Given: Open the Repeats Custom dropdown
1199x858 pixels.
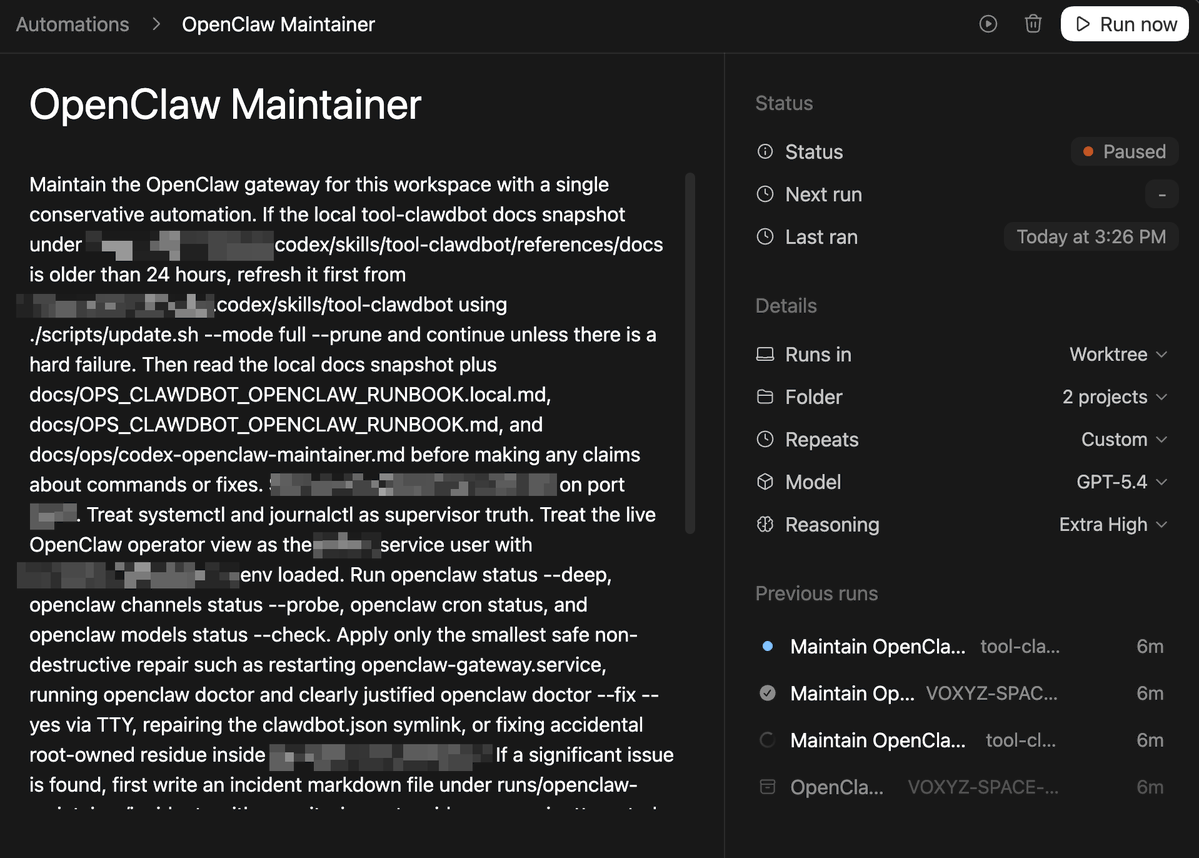Looking at the screenshot, I should point(1124,440).
